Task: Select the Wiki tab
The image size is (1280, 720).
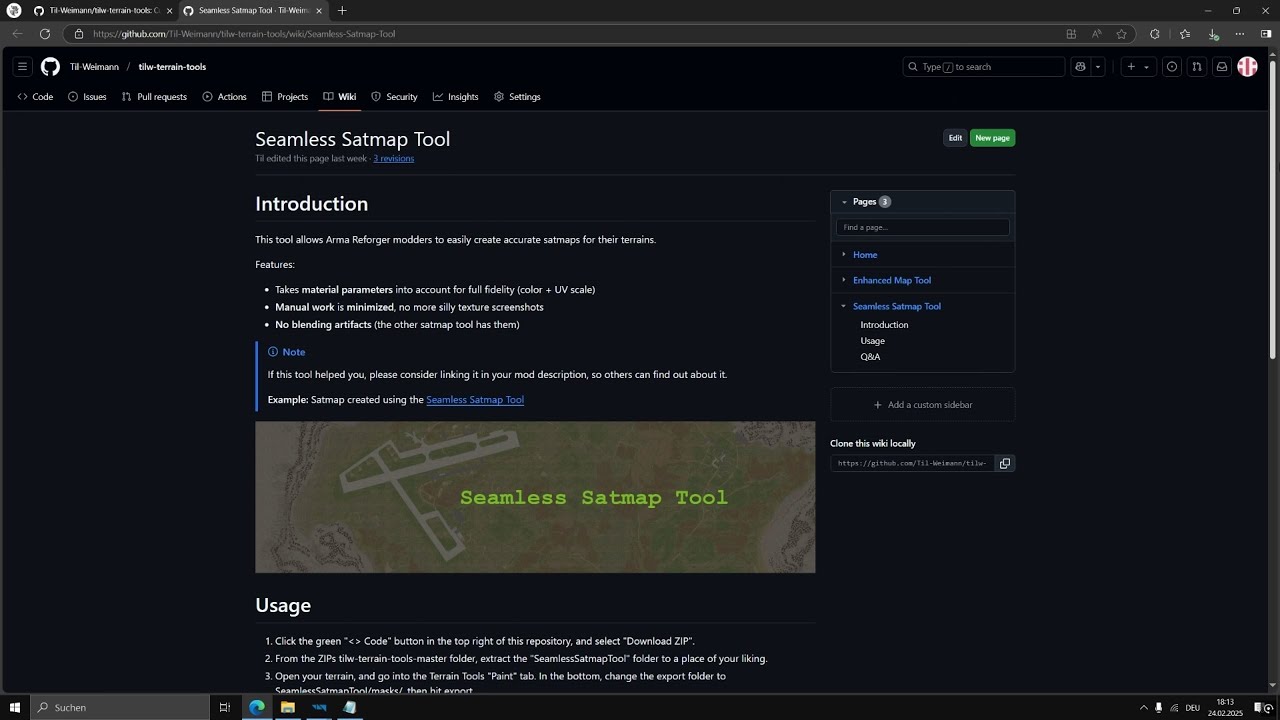Action: tap(340, 97)
